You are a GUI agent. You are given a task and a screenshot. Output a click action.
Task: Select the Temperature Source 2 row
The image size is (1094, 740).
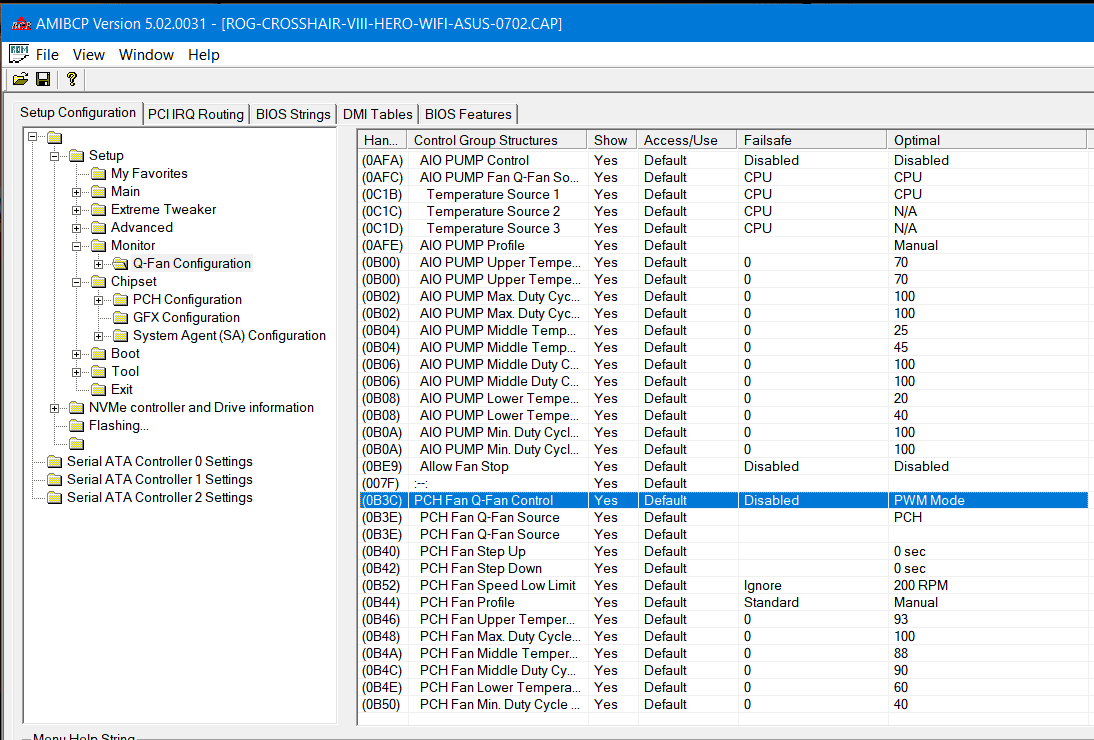724,211
